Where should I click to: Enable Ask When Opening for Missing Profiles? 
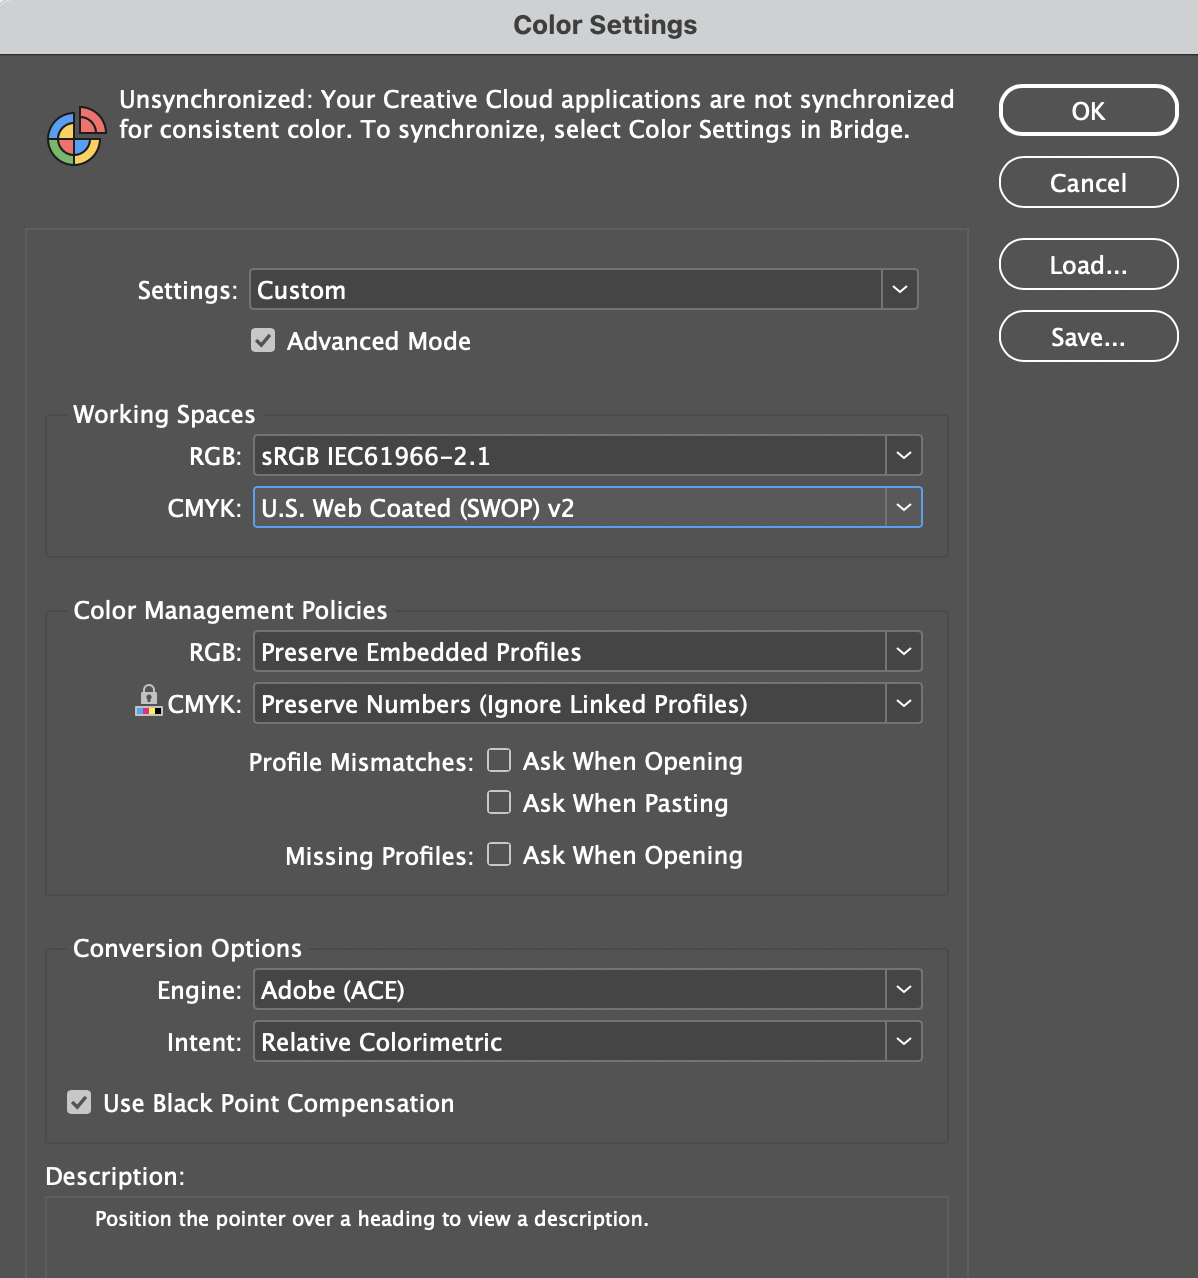pos(498,854)
